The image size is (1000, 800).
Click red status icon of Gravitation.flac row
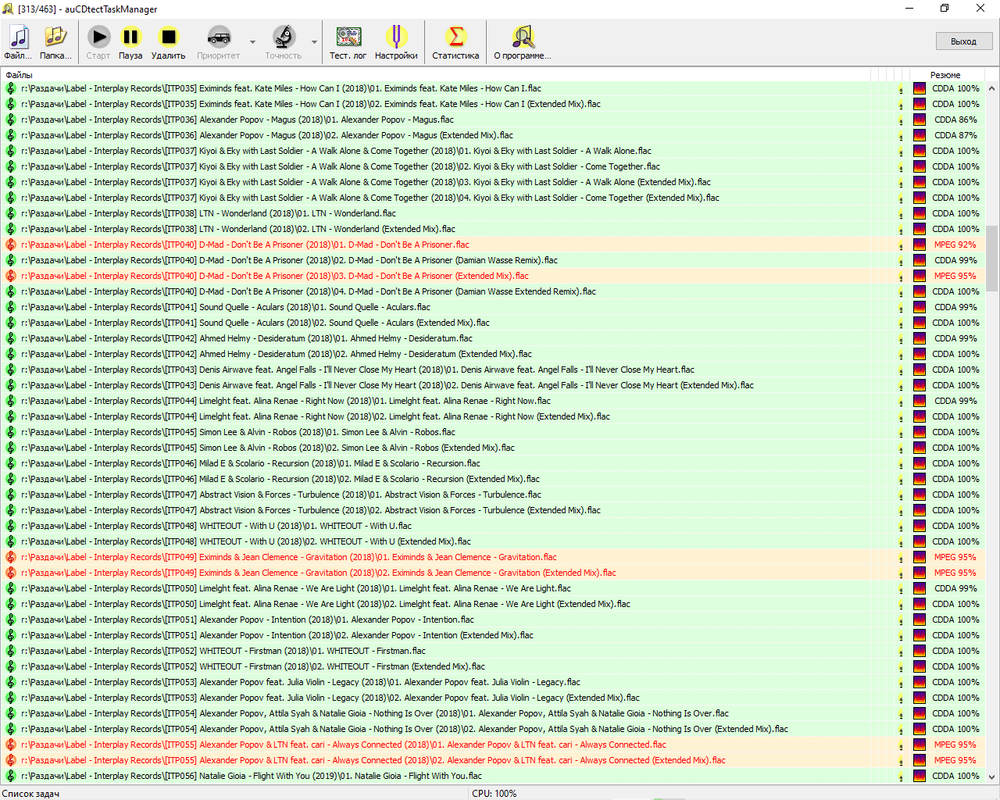tap(11, 558)
